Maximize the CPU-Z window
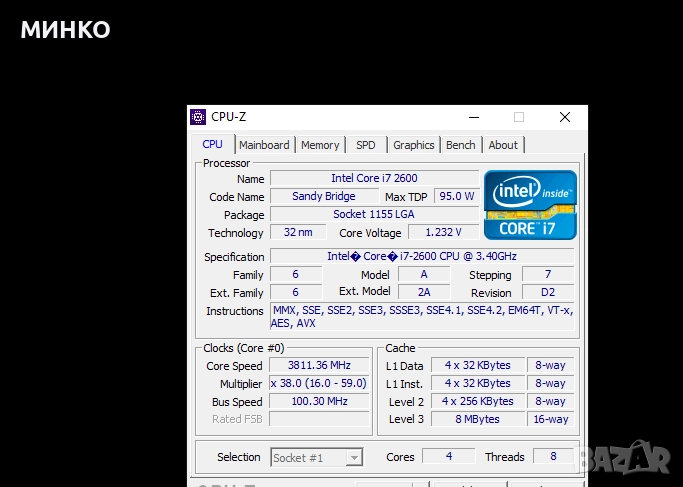 click(x=519, y=117)
